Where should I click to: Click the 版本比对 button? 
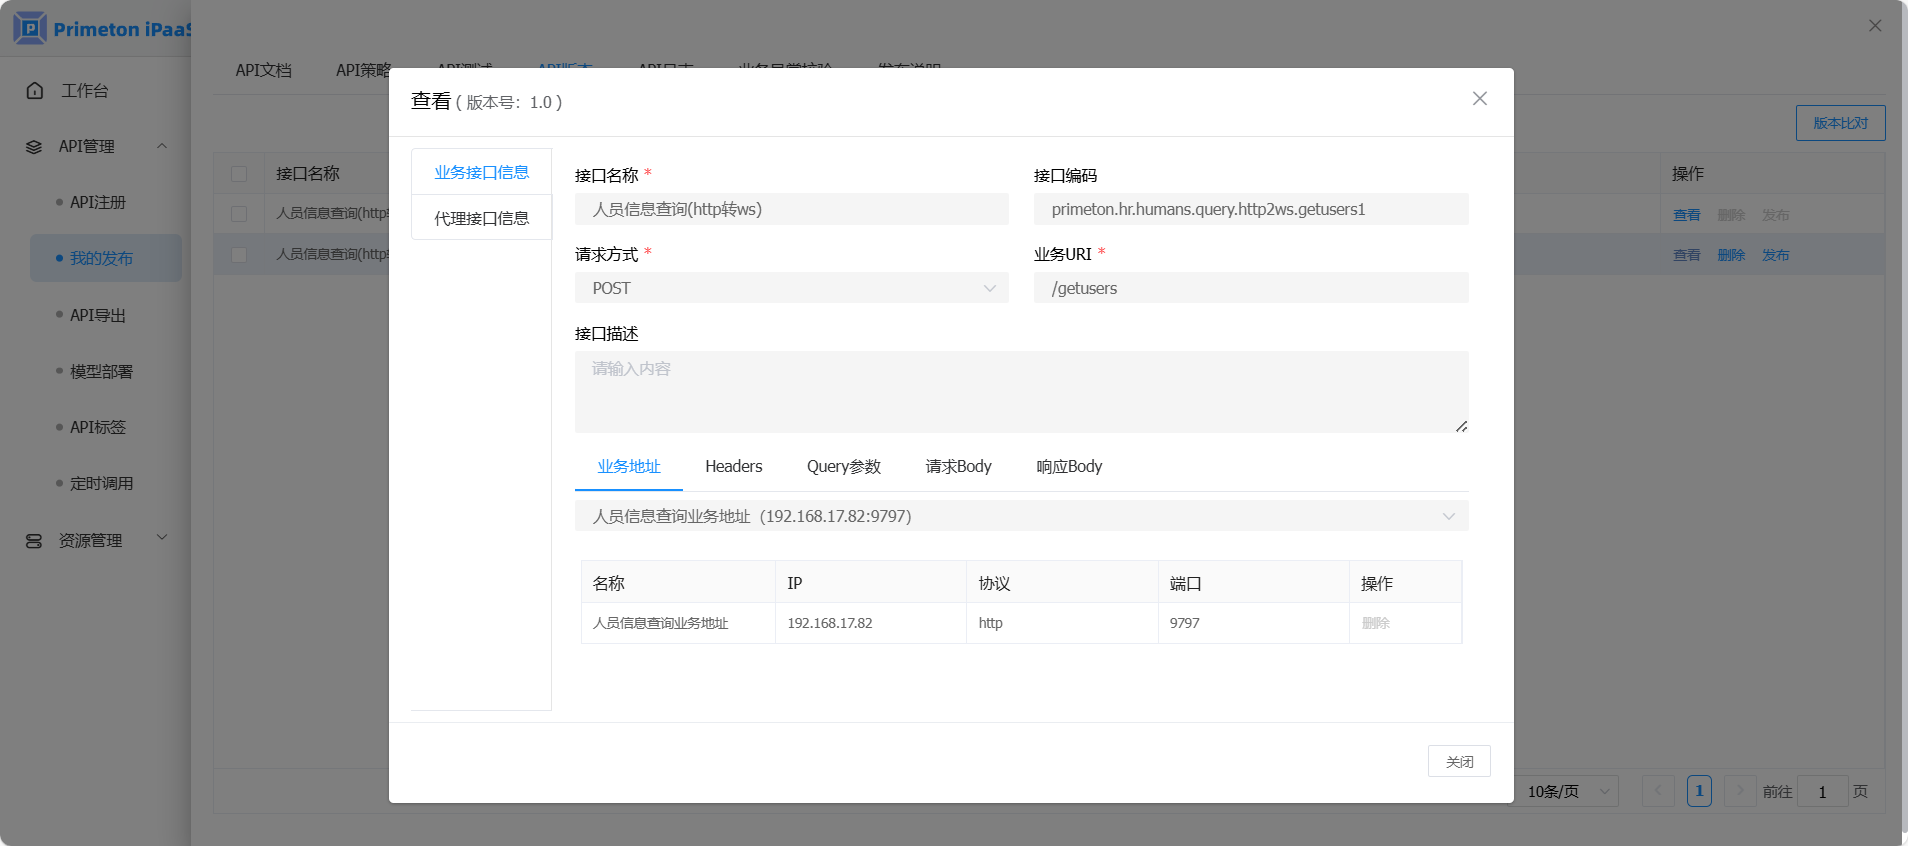click(1840, 123)
